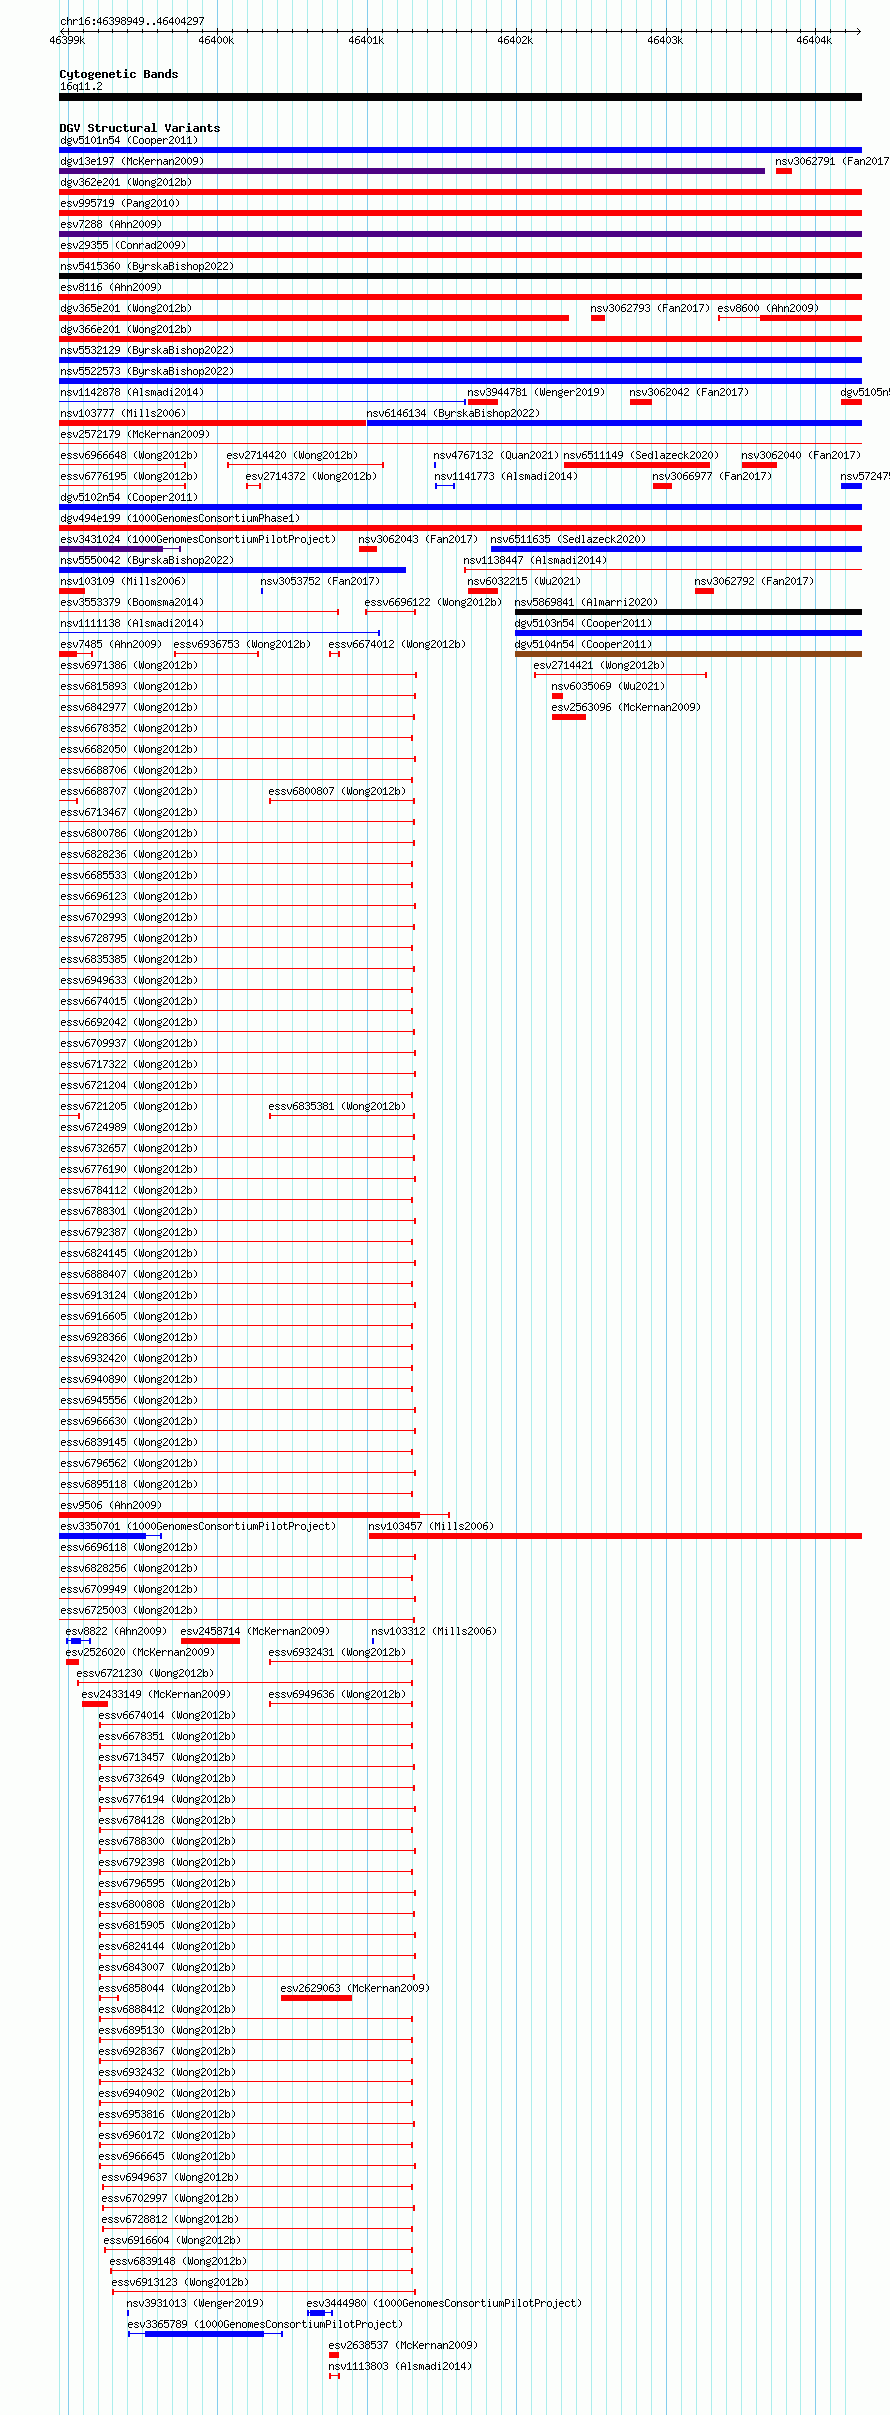The height and width of the screenshot is (2415, 890).
Task: Select esv3444980 (1000GenomesConsortiumPilotProject) variant
Action: point(320,2313)
